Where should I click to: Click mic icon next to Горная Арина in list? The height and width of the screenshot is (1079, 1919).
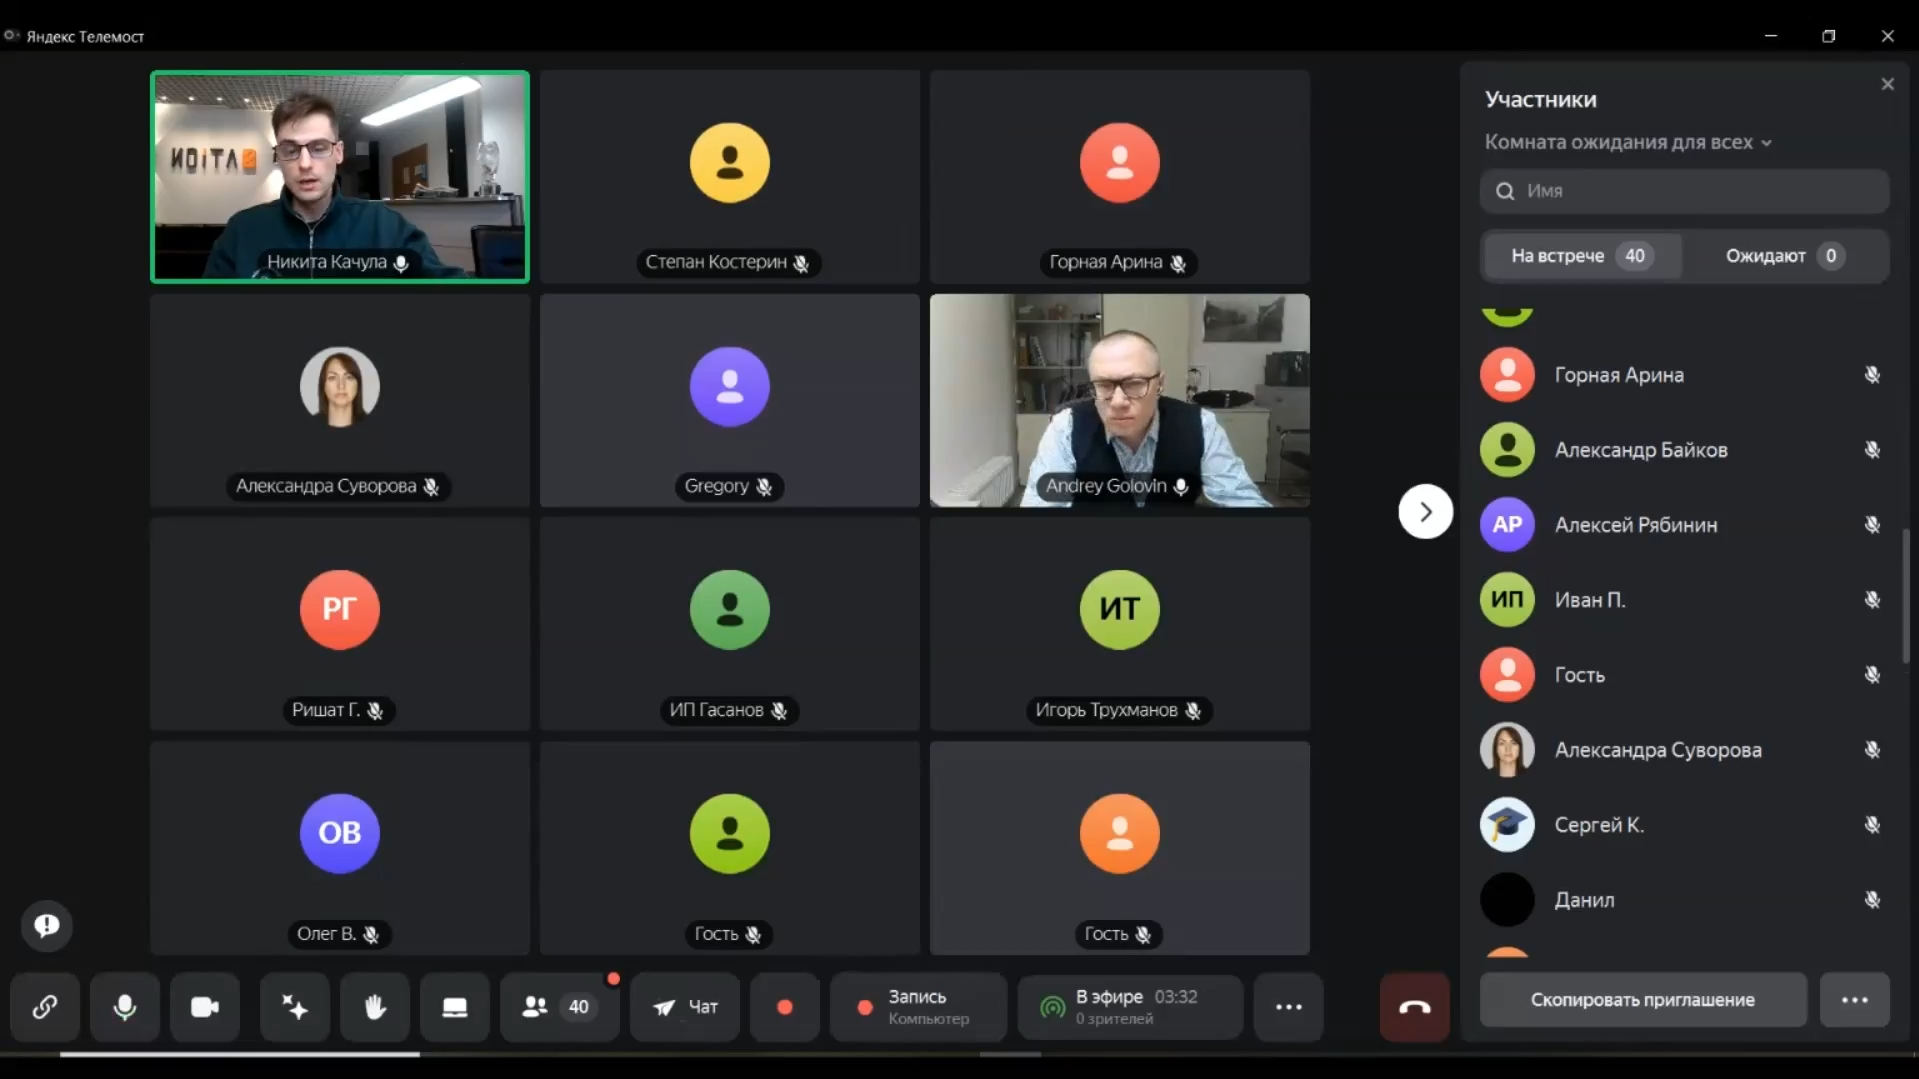(x=1872, y=375)
